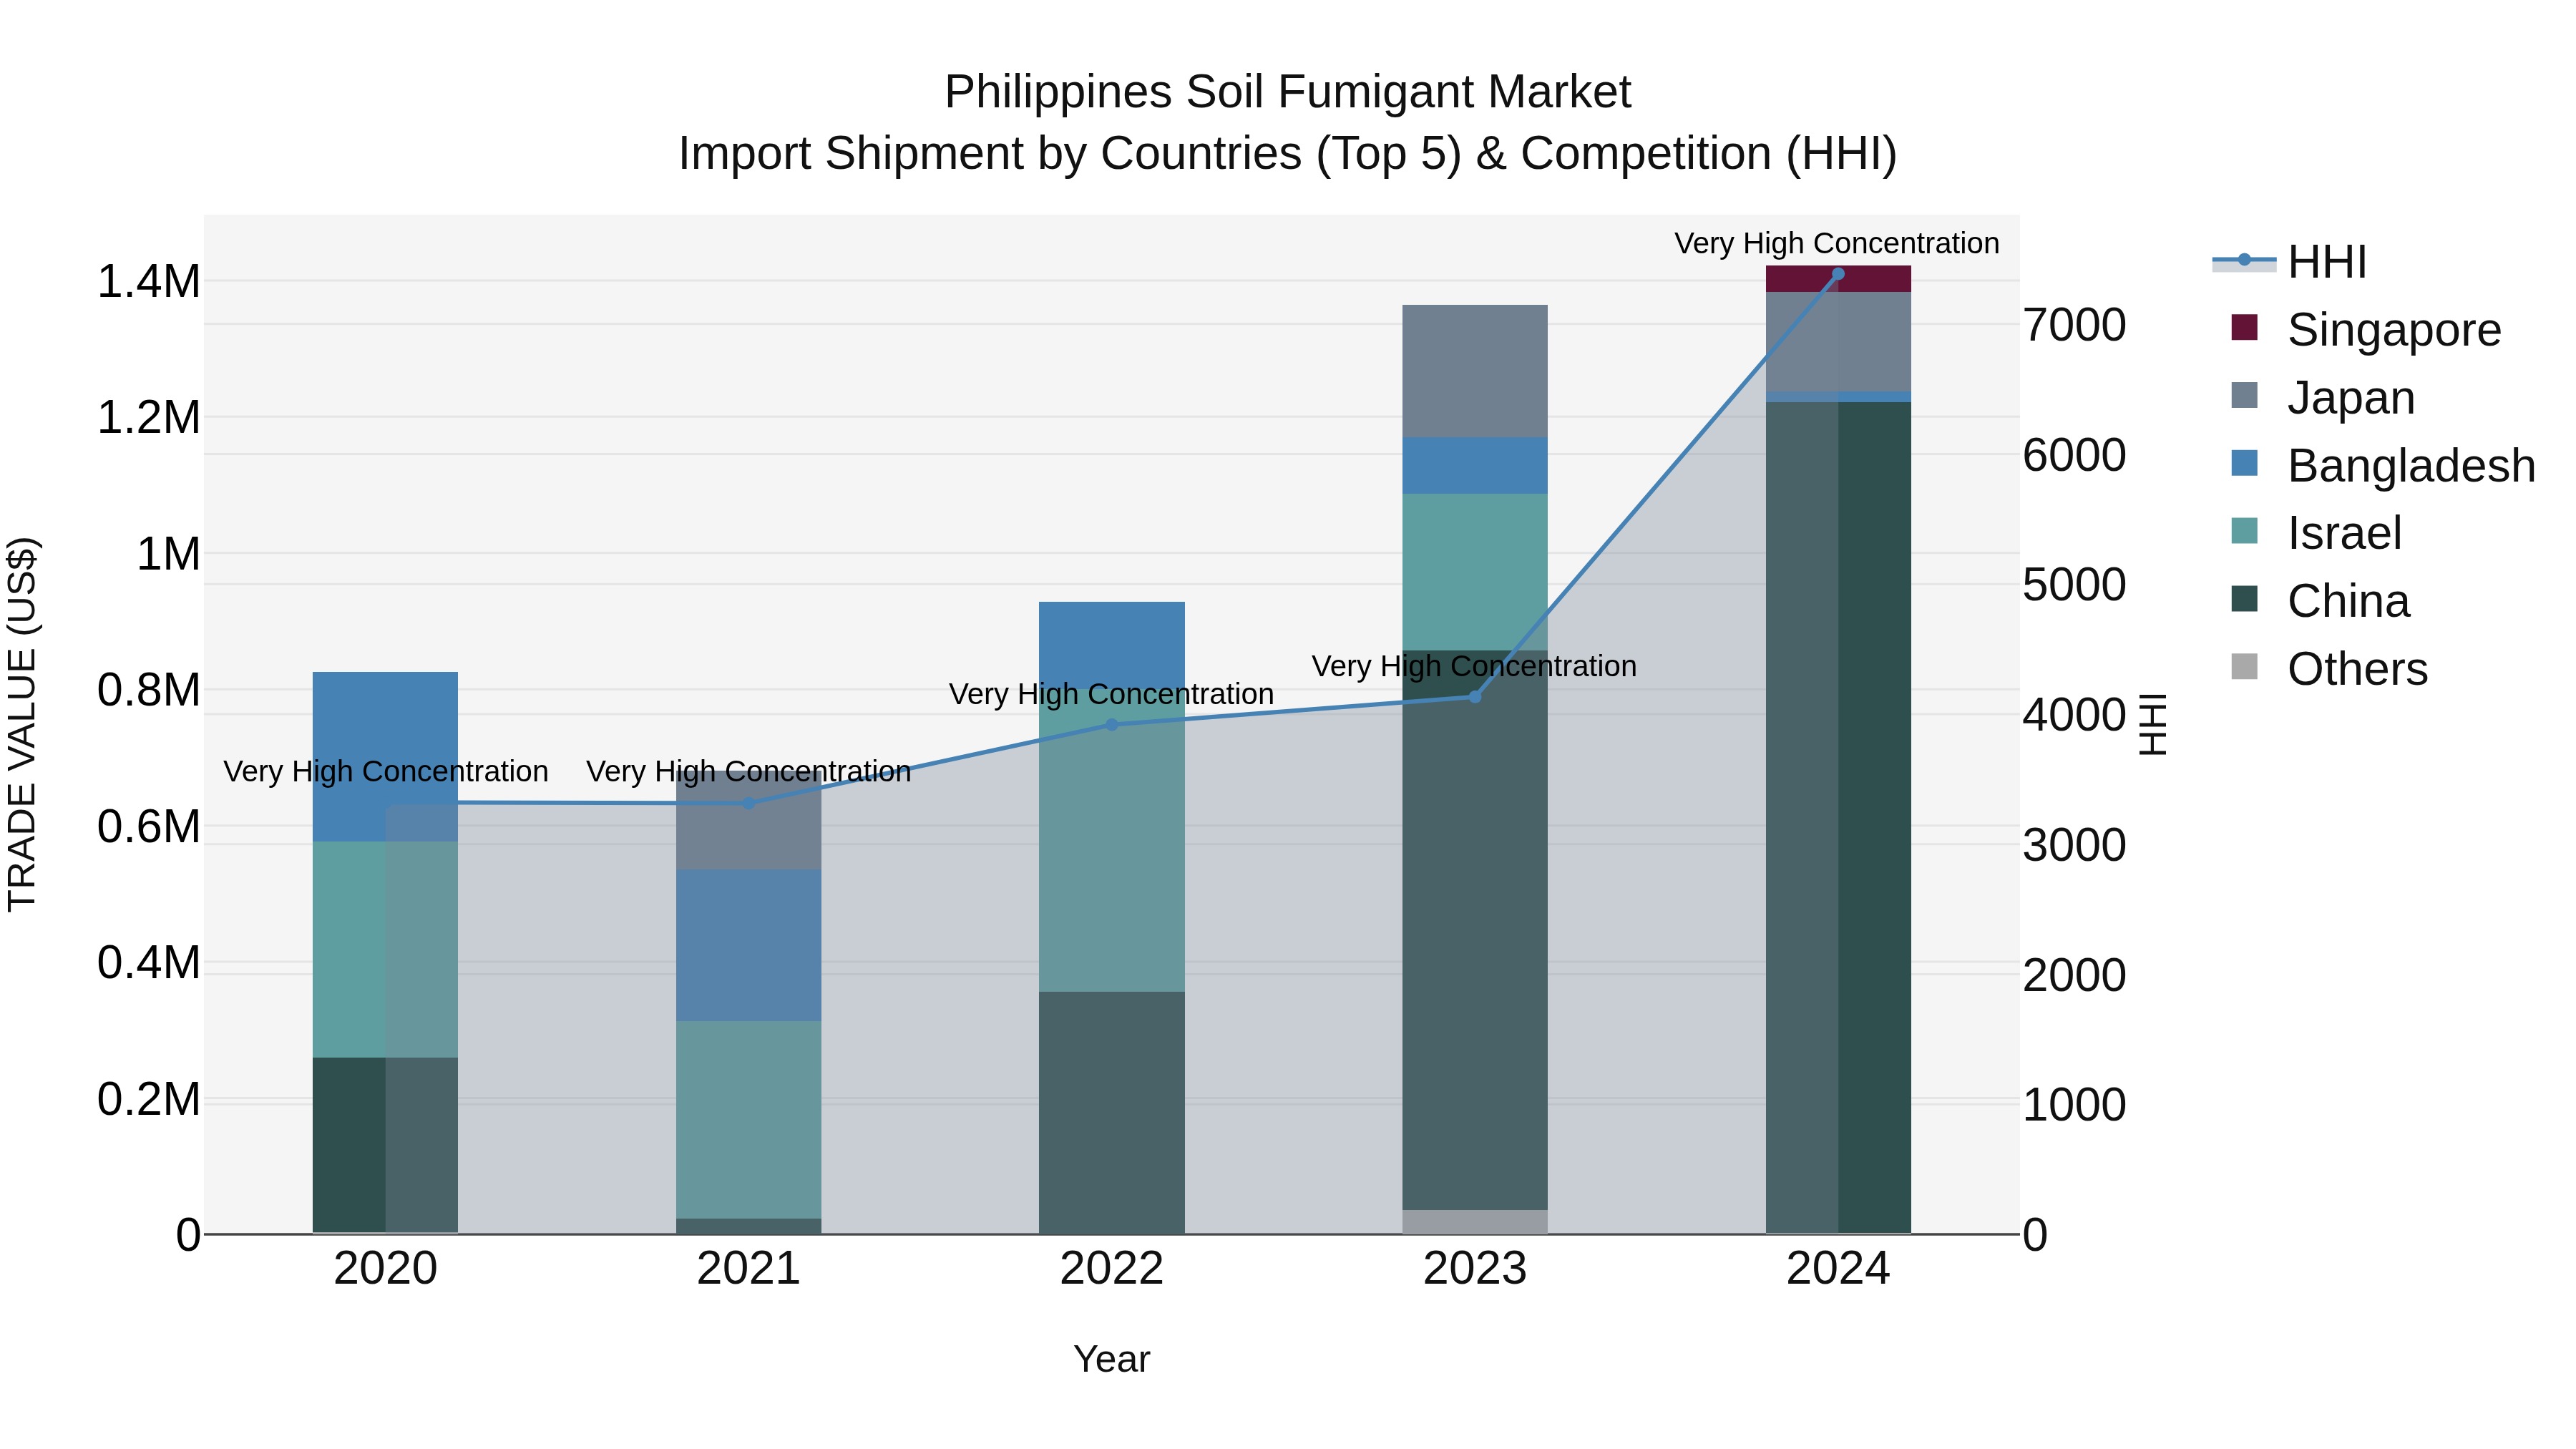Select the 2020 HHI data point
The height and width of the screenshot is (1449, 2576).
point(386,802)
